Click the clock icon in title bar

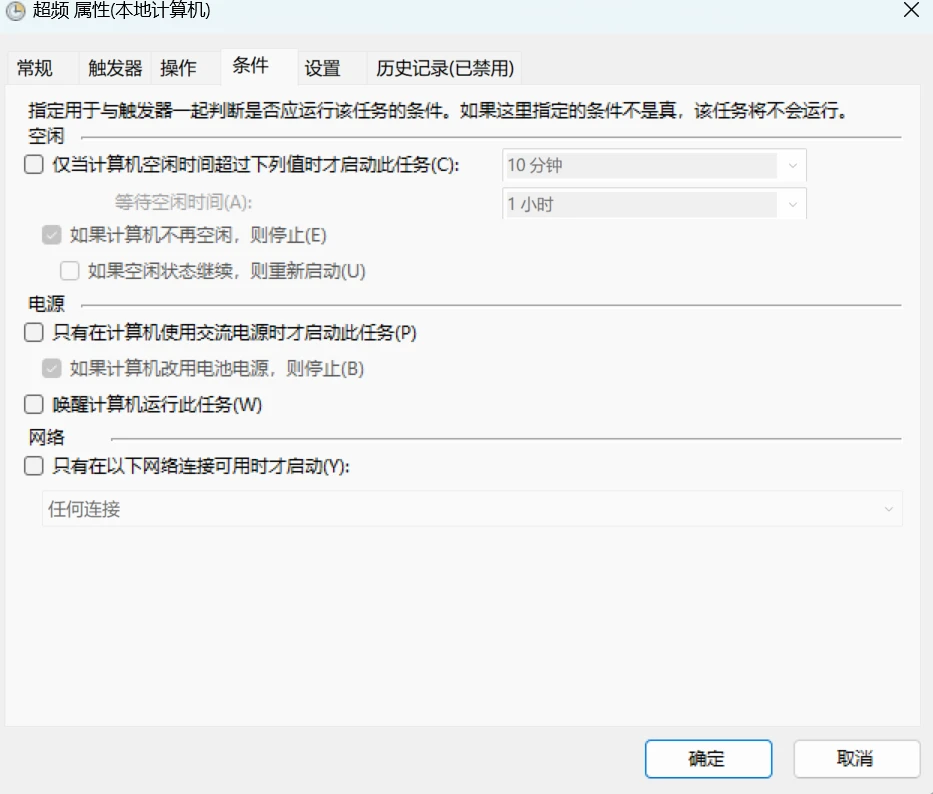point(14,10)
